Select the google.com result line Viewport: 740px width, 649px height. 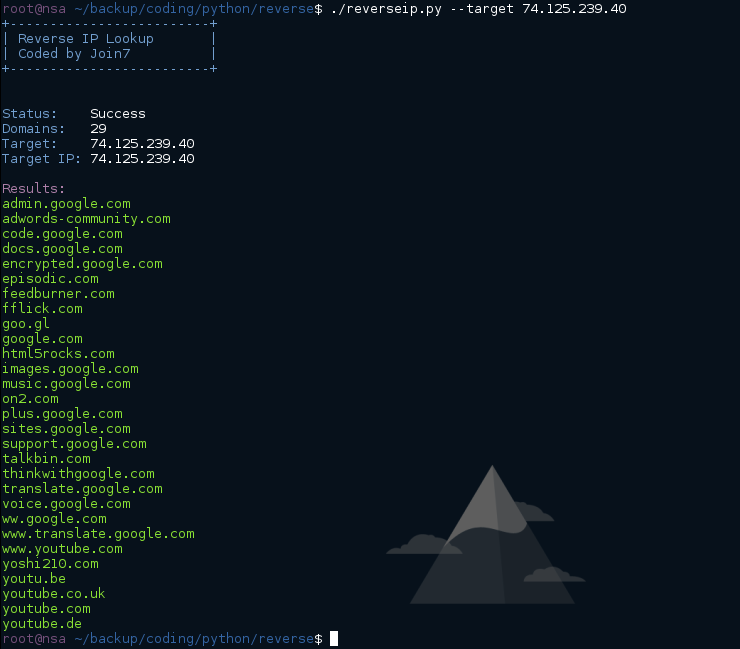coord(42,339)
